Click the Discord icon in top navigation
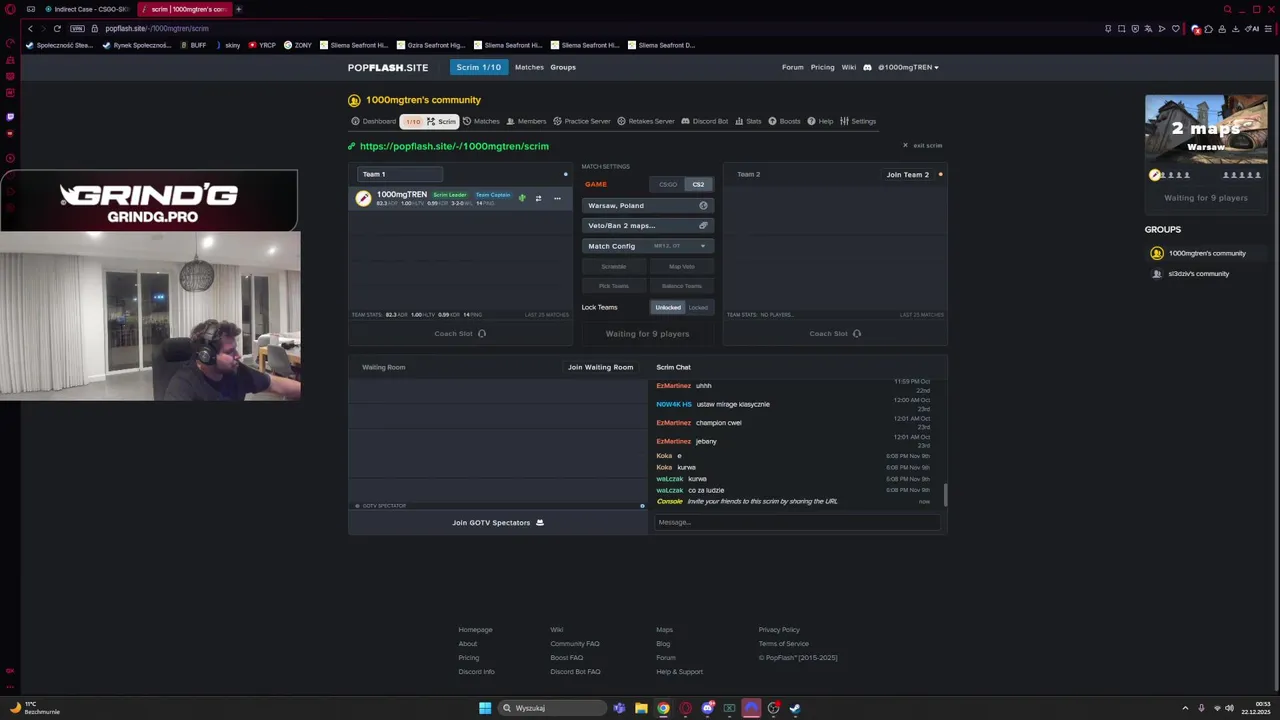Viewport: 1280px width, 720px height. coord(867,67)
